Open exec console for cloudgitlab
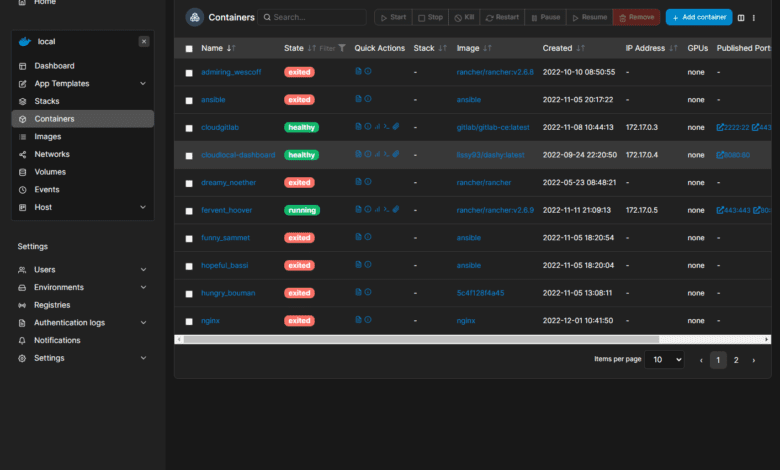The width and height of the screenshot is (780, 470). point(386,126)
